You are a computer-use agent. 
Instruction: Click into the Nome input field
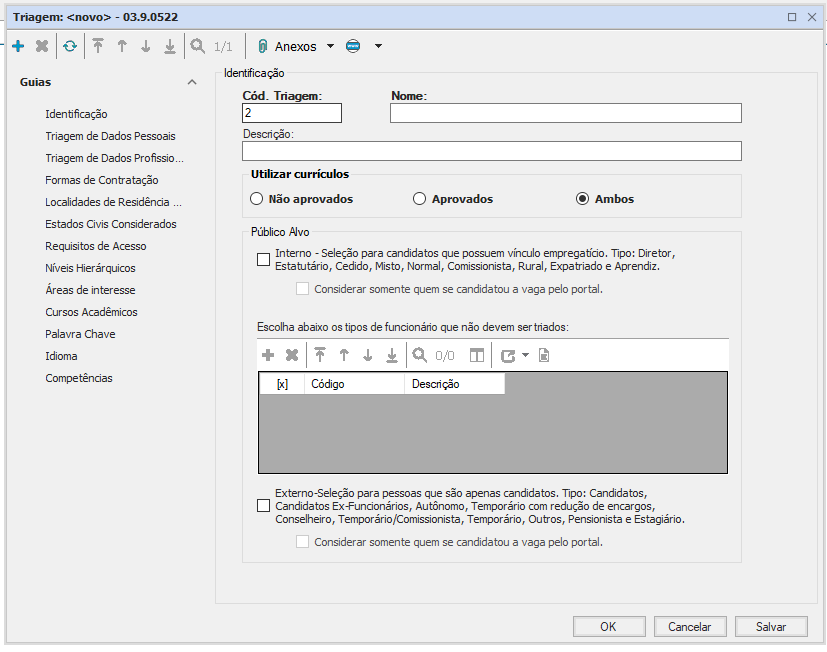tap(565, 113)
